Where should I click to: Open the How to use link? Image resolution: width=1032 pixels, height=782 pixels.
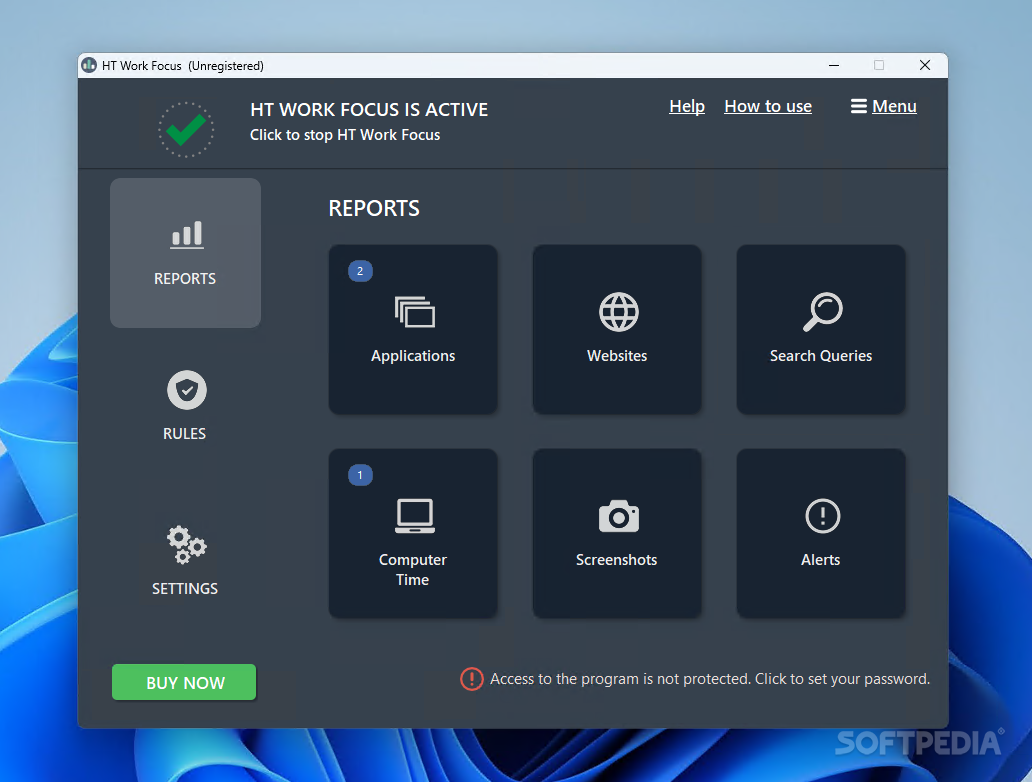point(768,107)
